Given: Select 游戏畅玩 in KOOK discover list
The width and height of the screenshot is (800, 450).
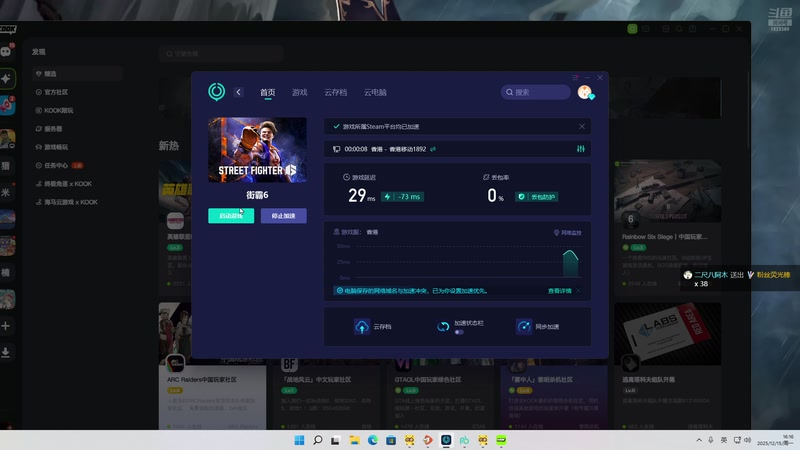Looking at the screenshot, I should click(78, 147).
